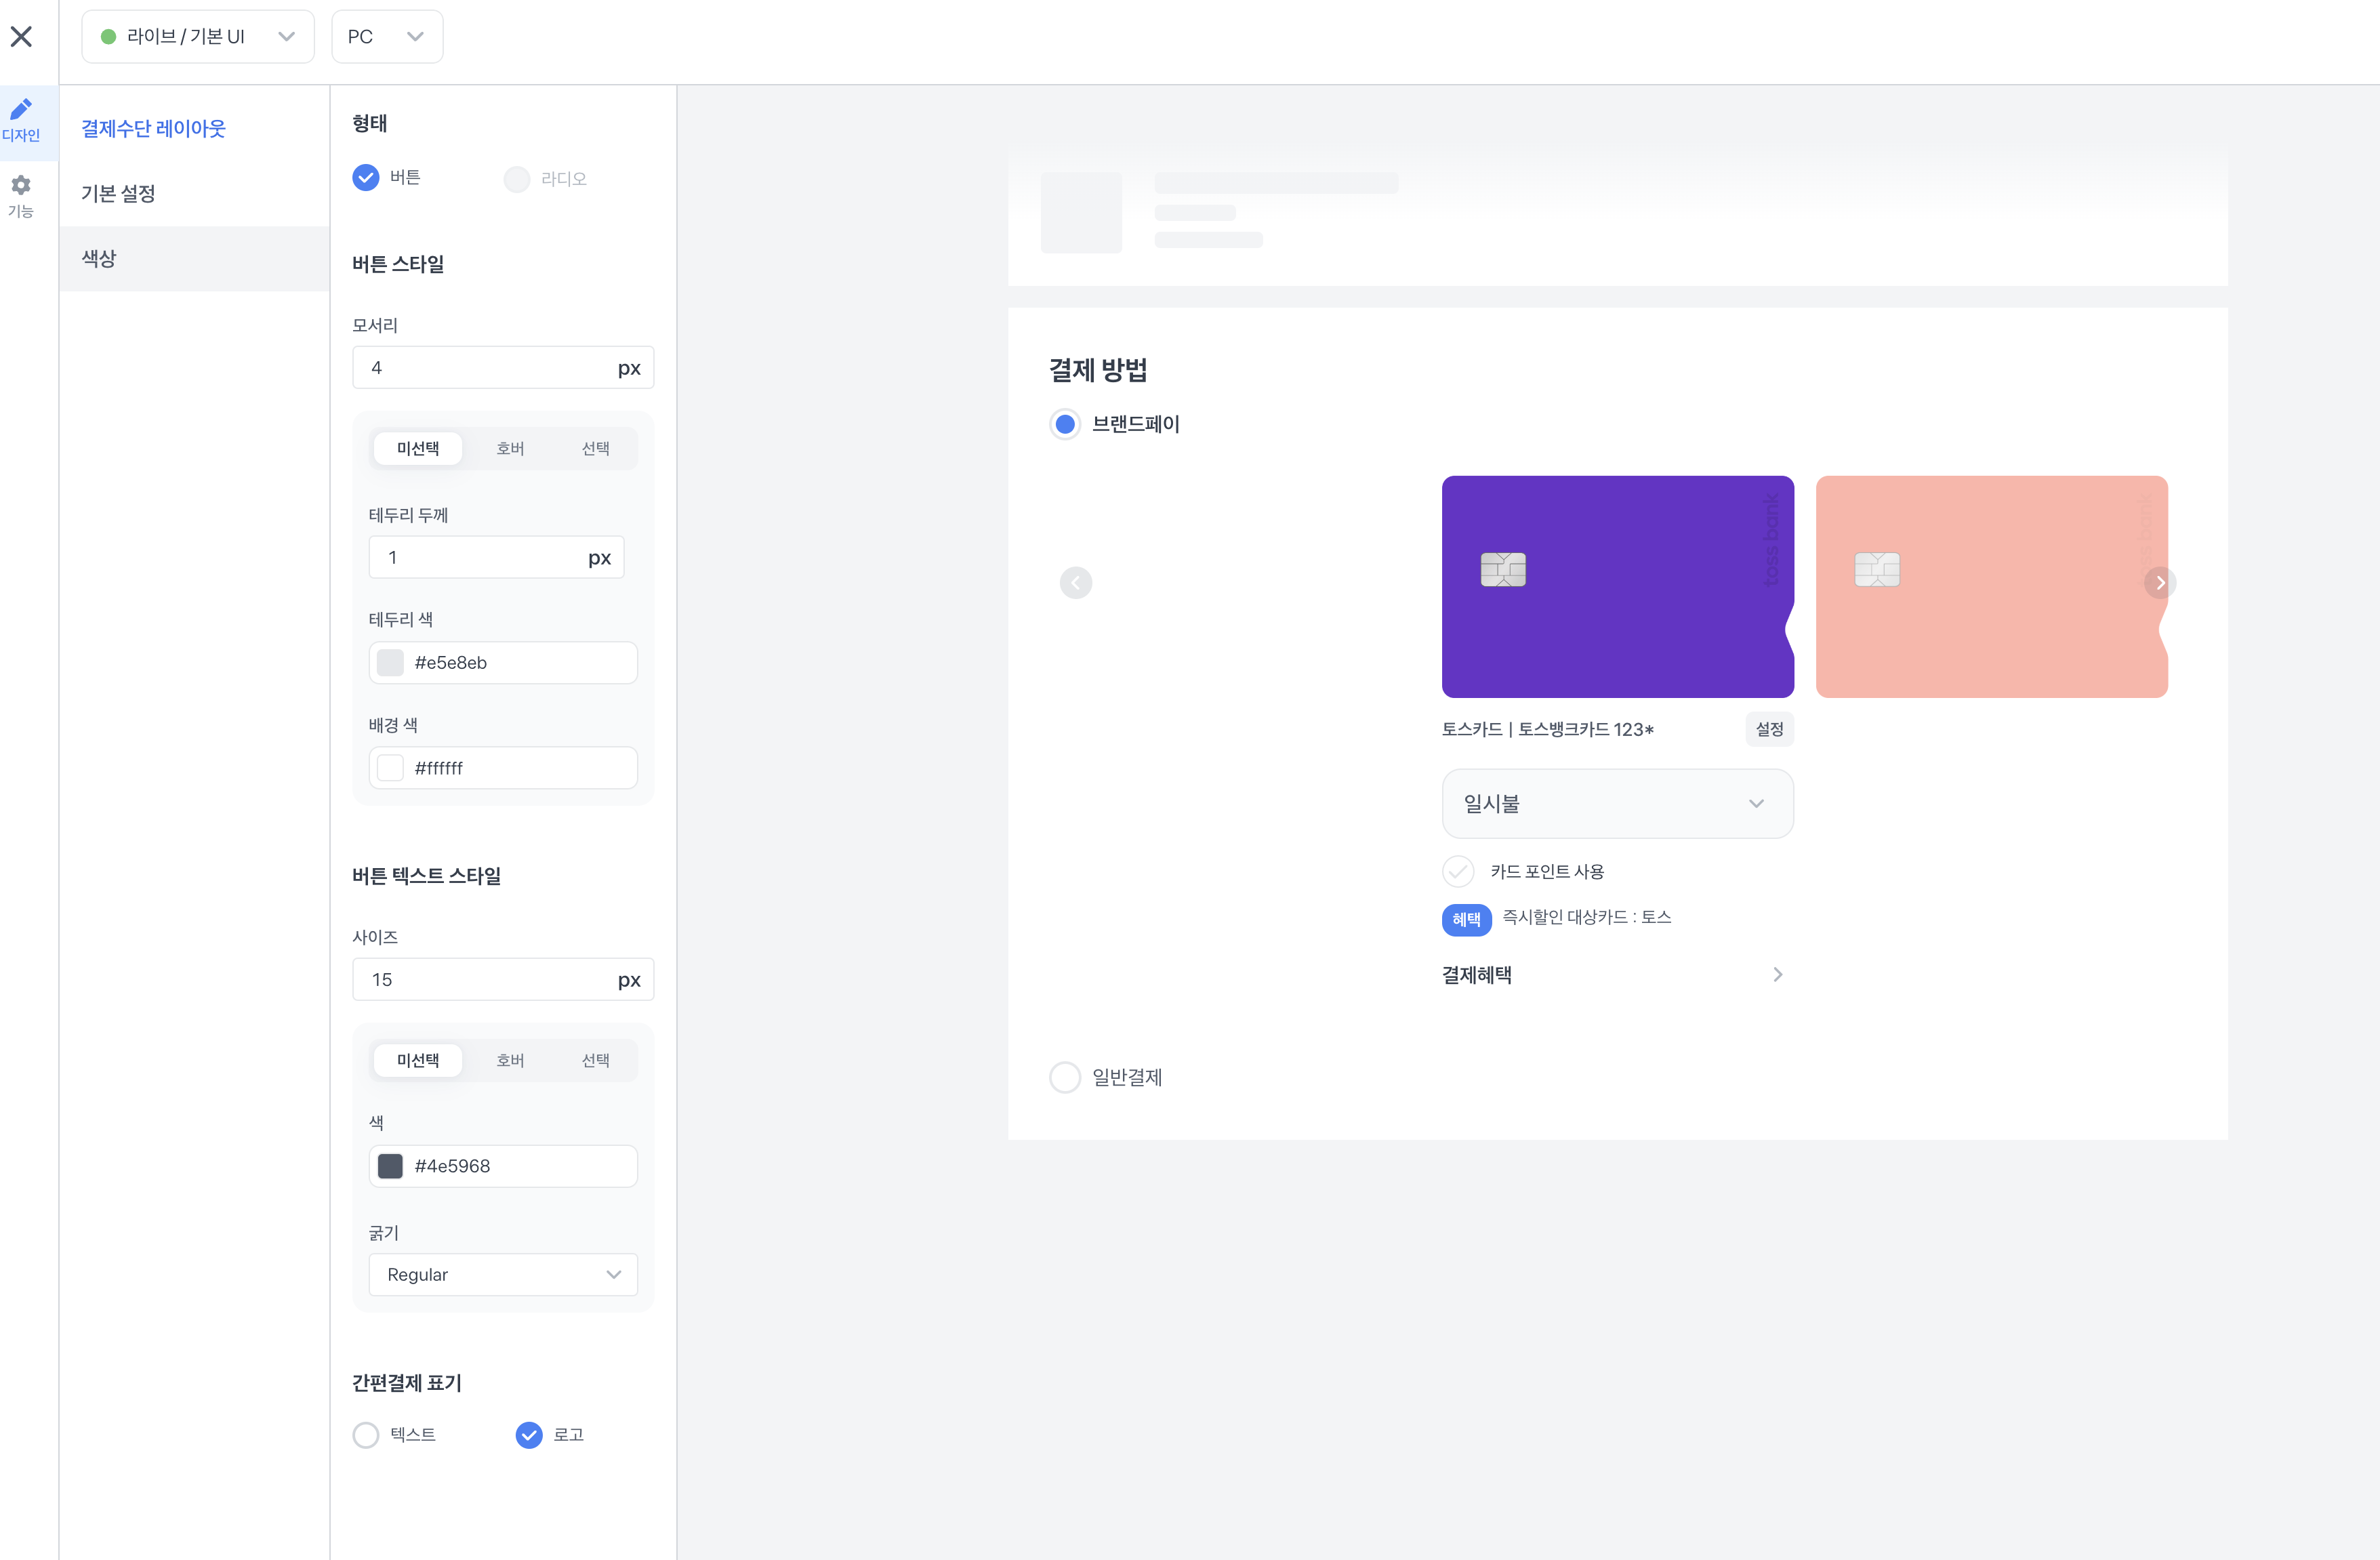Image resolution: width=2380 pixels, height=1560 pixels.
Task: Open 결제혜택 chevron arrow
Action: point(1777,975)
